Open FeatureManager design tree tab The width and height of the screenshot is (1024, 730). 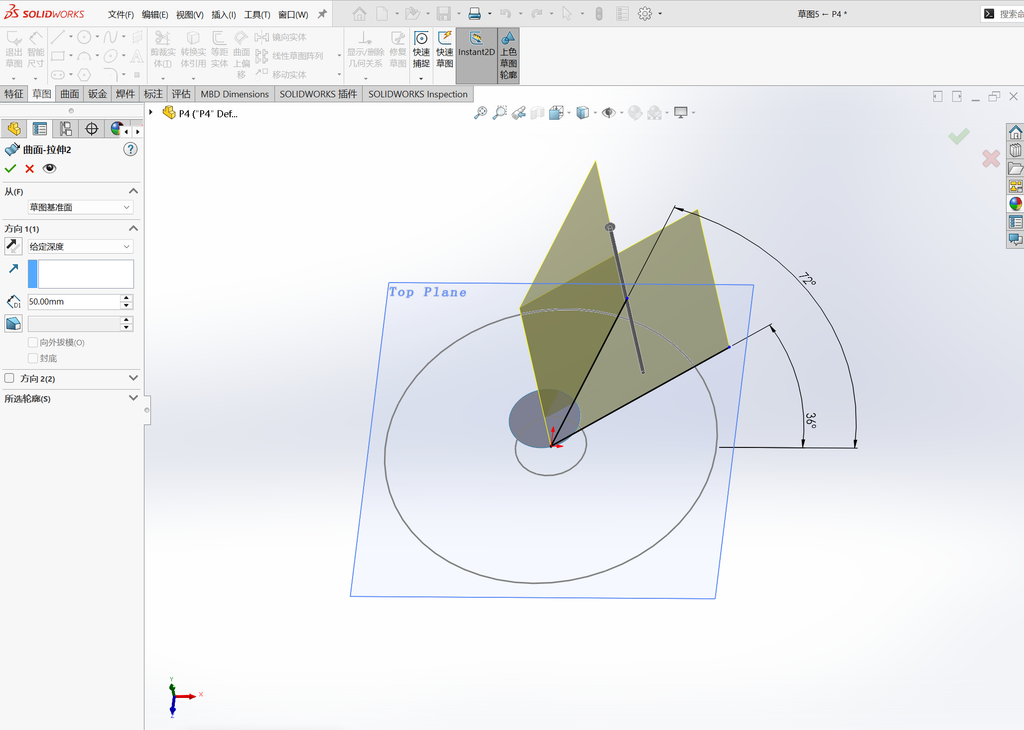(x=14, y=129)
